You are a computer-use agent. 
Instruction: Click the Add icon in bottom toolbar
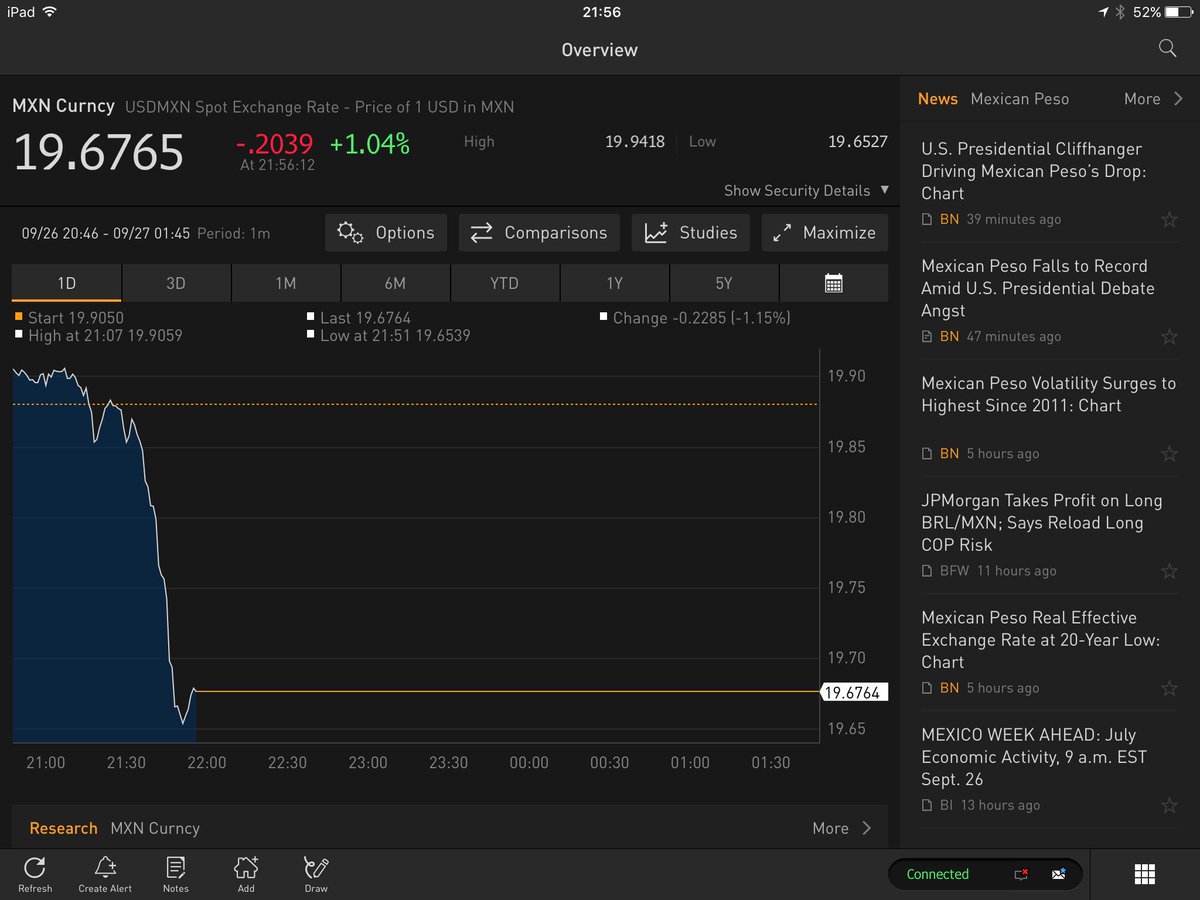point(245,873)
